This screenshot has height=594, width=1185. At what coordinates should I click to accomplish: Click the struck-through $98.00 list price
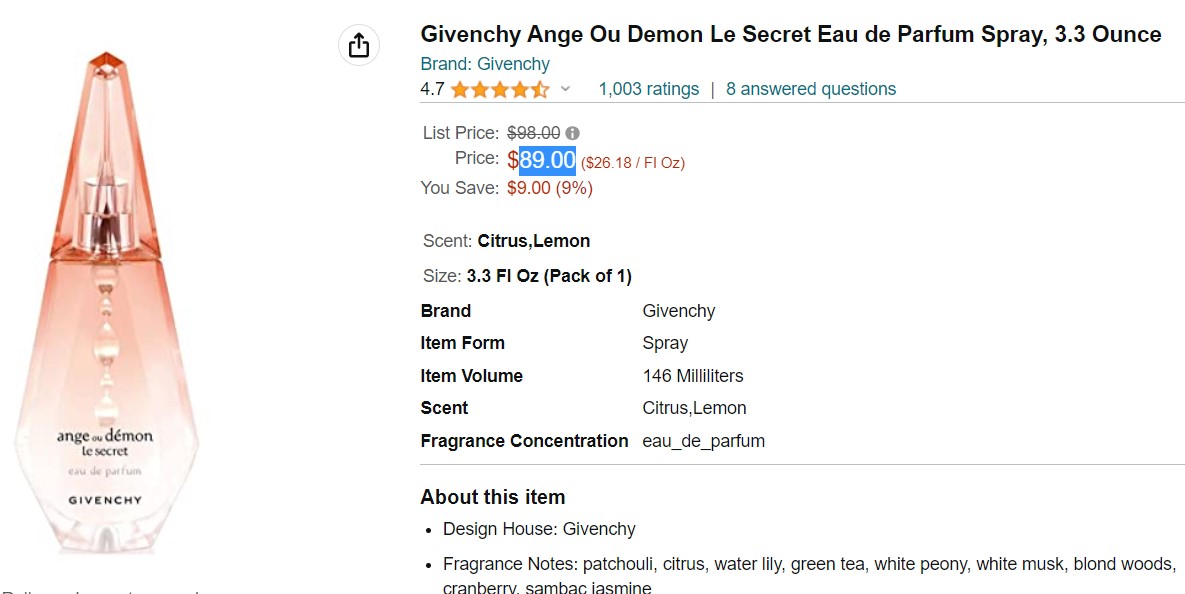point(533,133)
